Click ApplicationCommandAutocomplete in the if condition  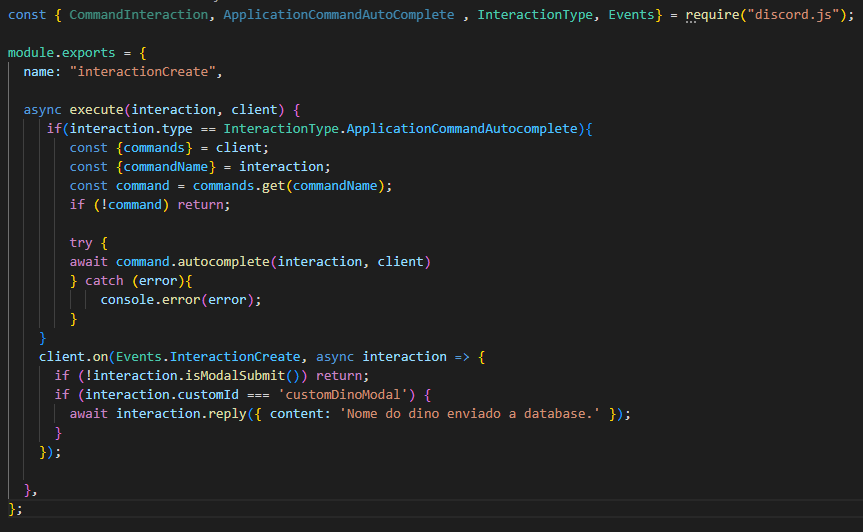pos(462,129)
